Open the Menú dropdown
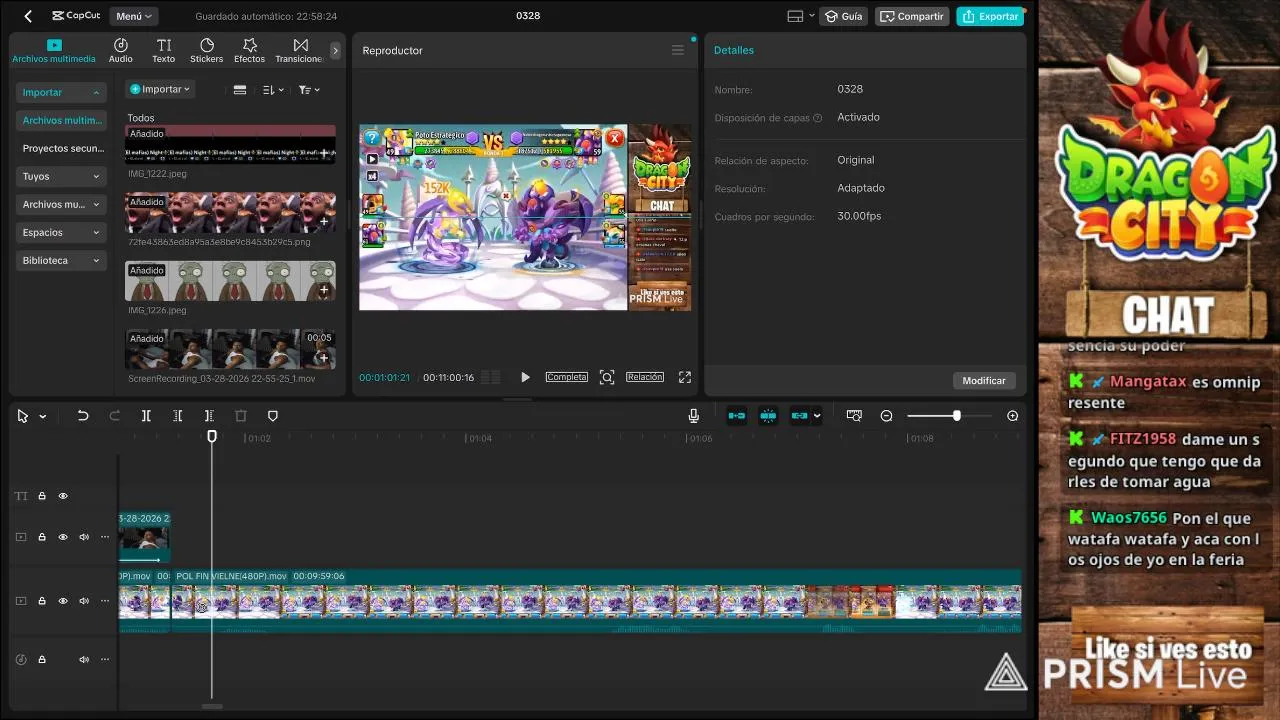The image size is (1280, 720). [134, 16]
